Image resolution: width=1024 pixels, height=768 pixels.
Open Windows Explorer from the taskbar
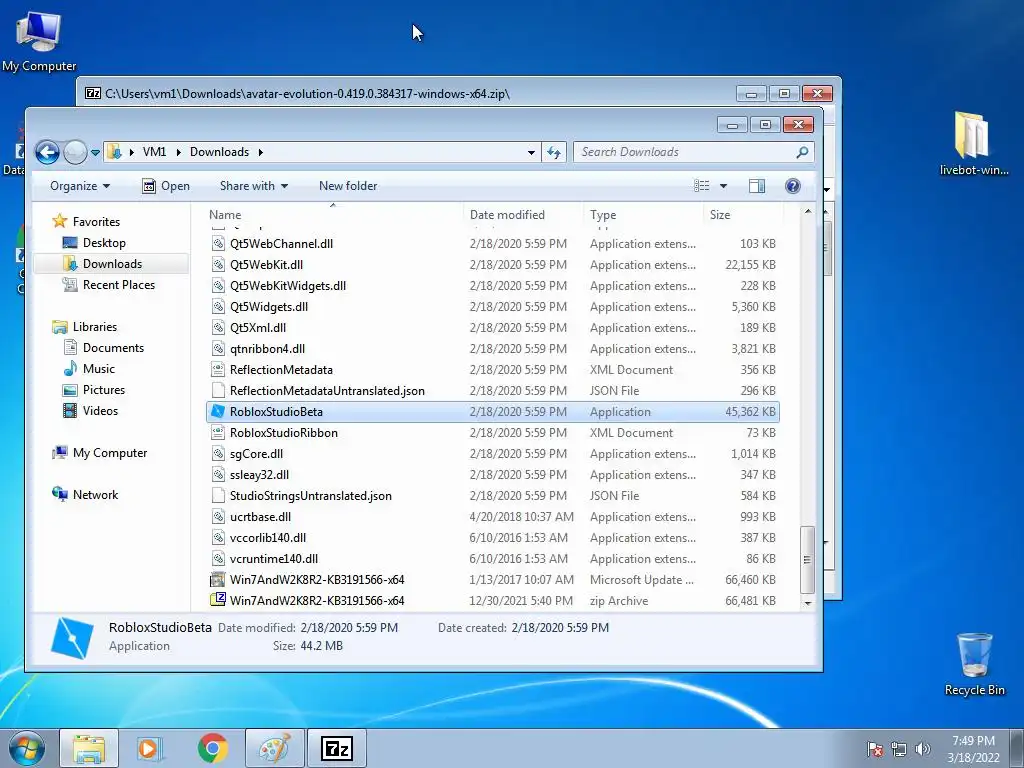[x=89, y=748]
